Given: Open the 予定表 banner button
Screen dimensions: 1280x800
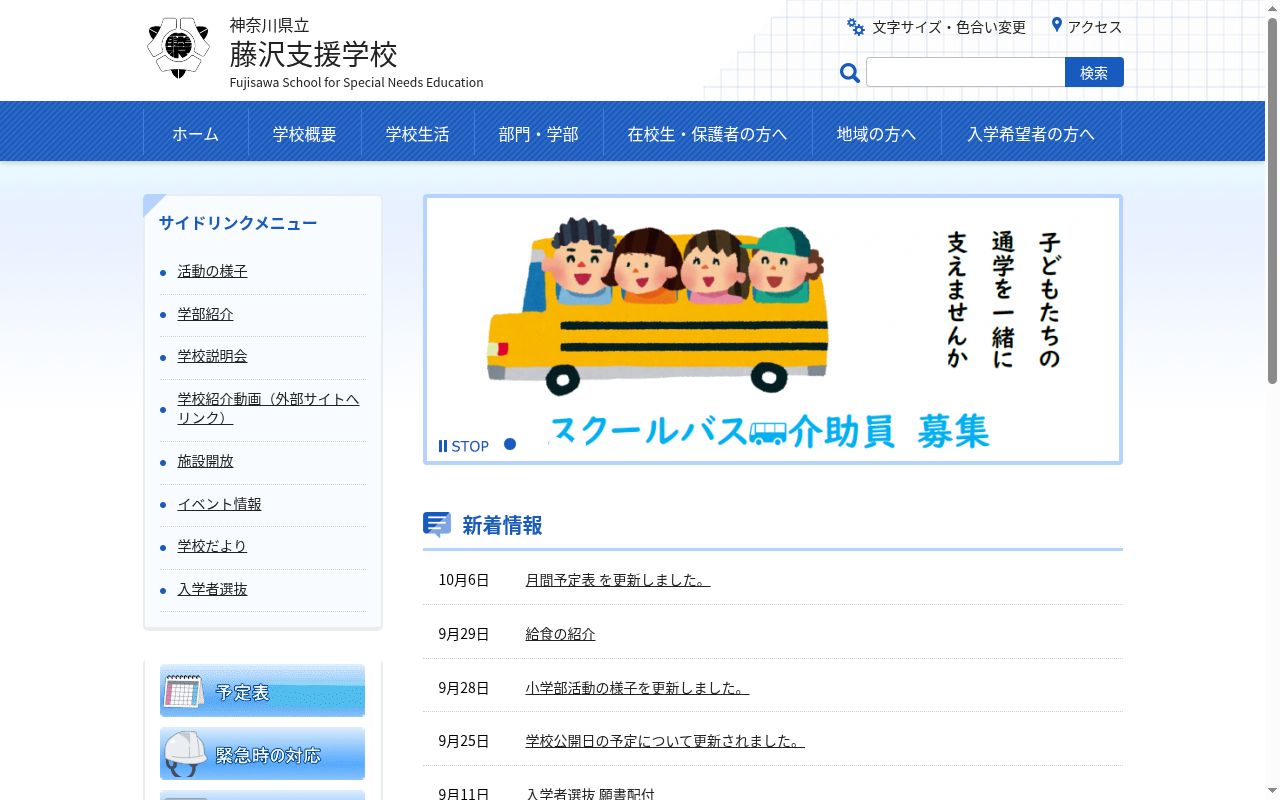Looking at the screenshot, I should coord(262,691).
